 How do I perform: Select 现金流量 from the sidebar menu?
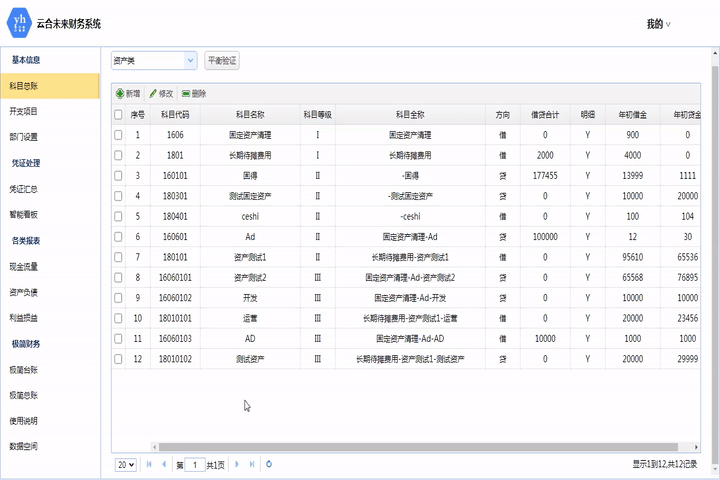[24, 266]
